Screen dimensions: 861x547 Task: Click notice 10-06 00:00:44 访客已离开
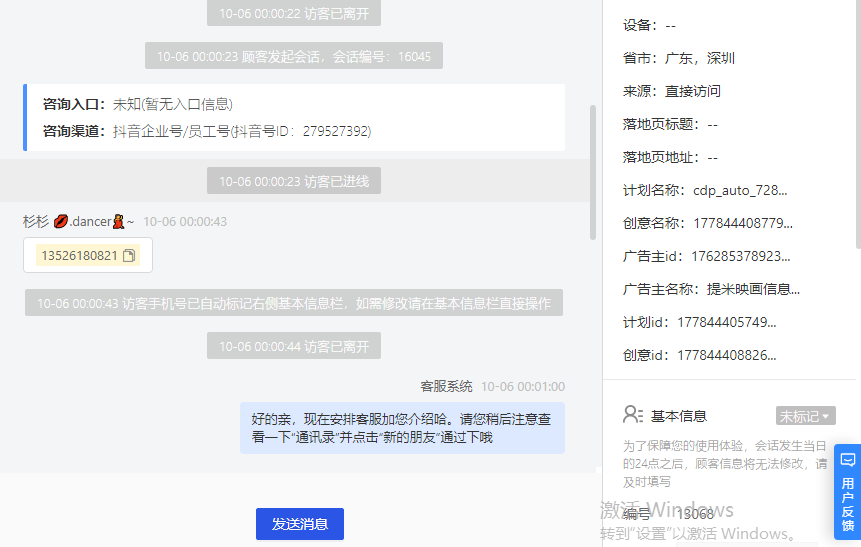[x=294, y=346]
